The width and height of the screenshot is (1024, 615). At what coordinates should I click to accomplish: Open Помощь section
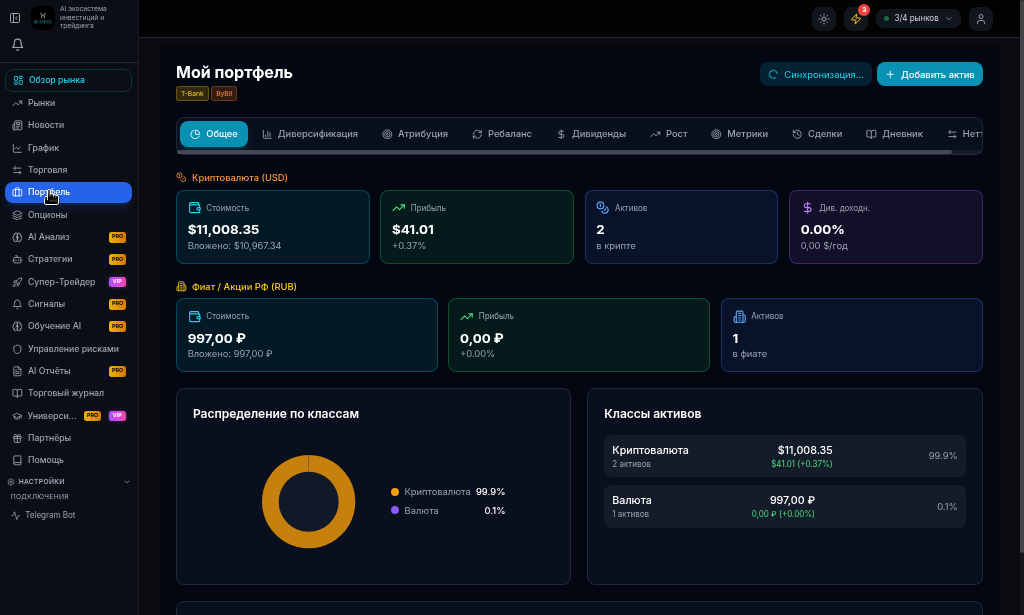(x=69, y=460)
